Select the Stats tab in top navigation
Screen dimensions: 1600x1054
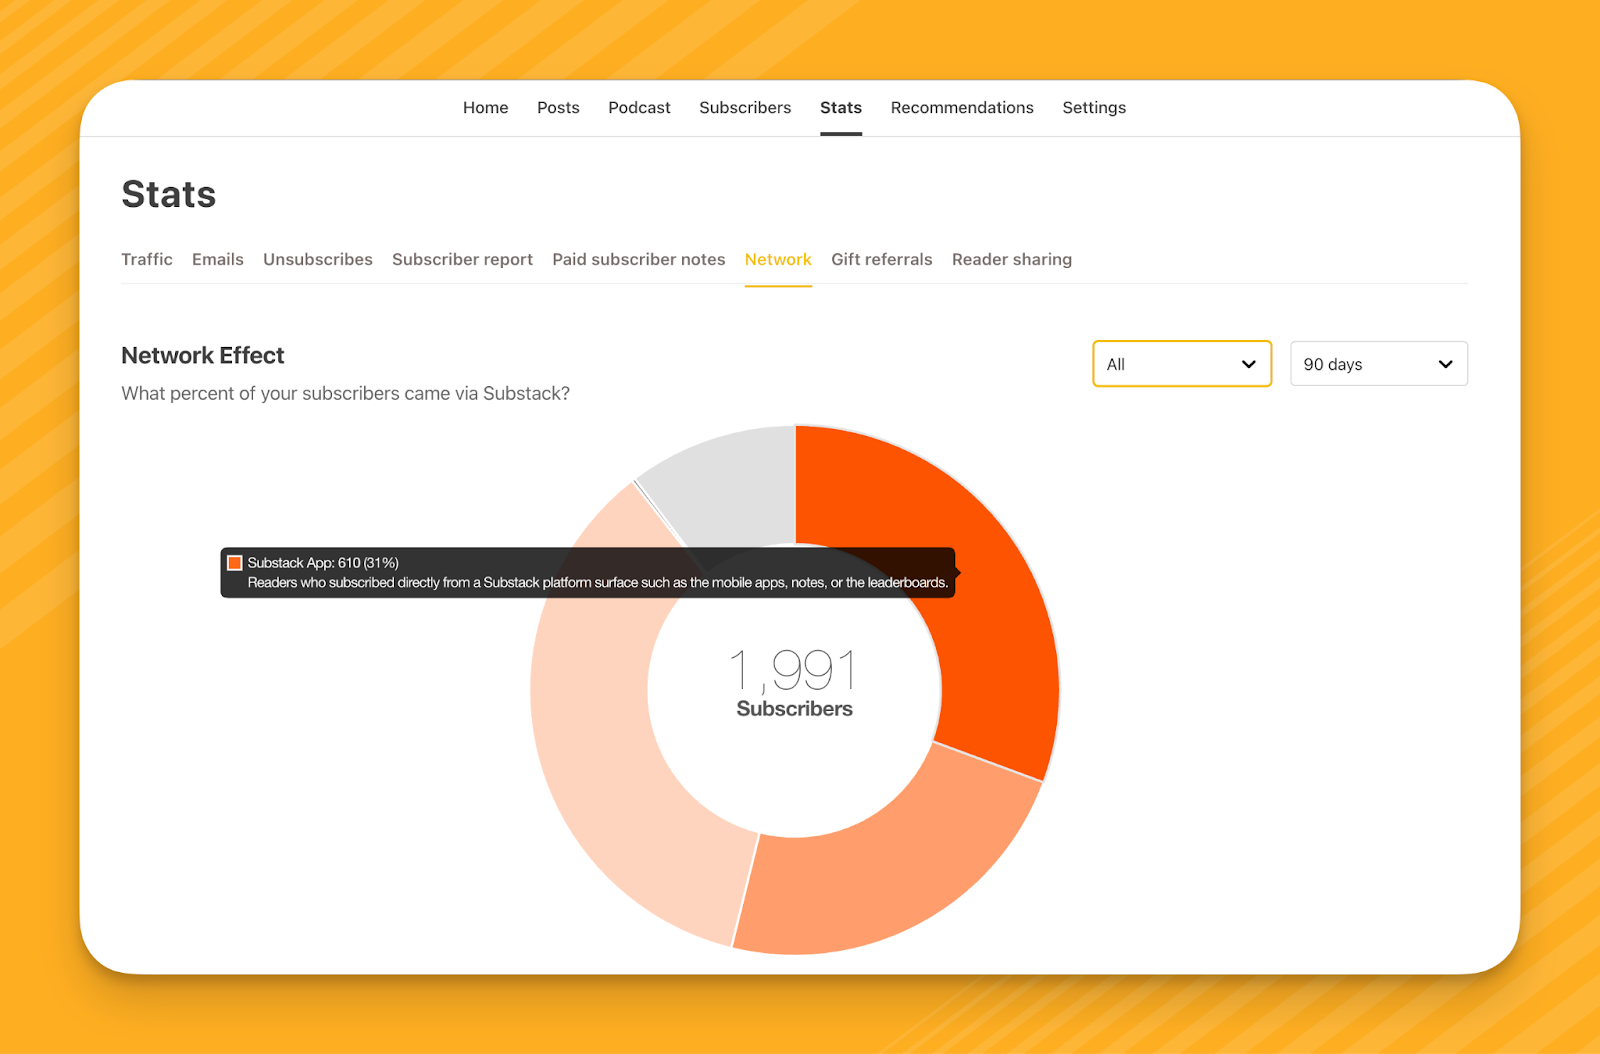[x=841, y=108]
